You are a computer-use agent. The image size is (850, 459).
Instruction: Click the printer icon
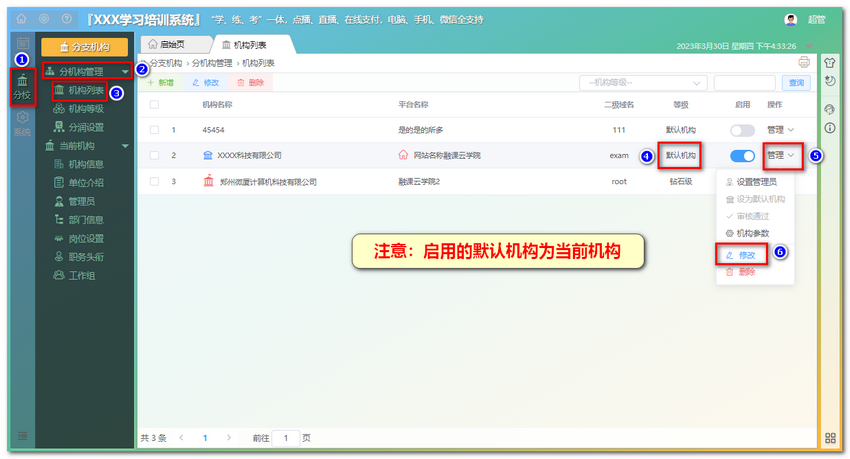[804, 62]
